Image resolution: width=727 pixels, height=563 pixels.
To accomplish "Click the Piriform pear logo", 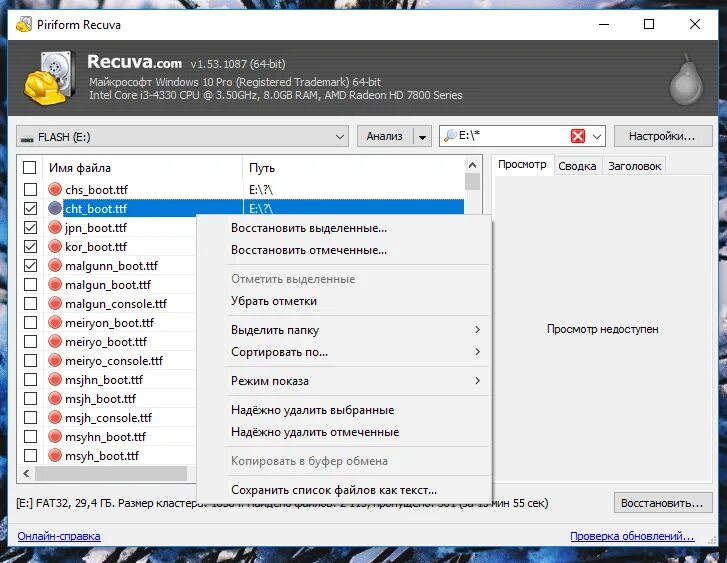I will coord(686,80).
